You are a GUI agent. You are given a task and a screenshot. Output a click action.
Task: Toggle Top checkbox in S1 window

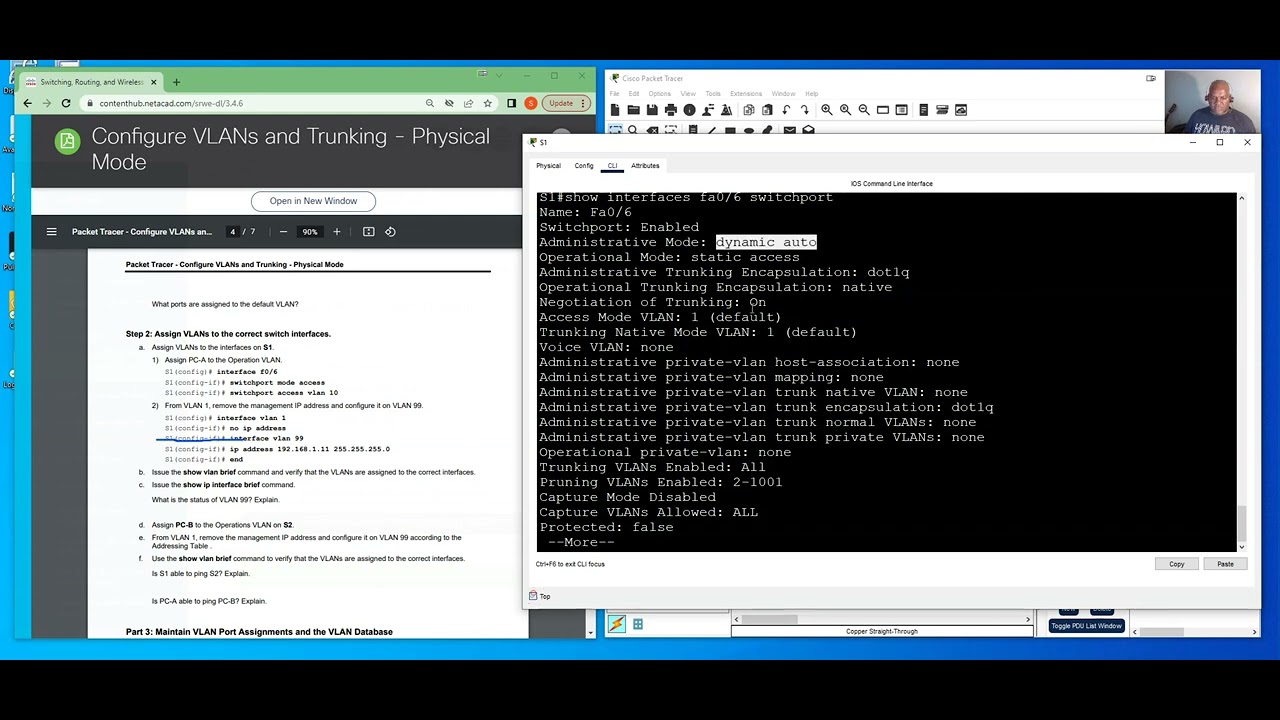tap(534, 596)
